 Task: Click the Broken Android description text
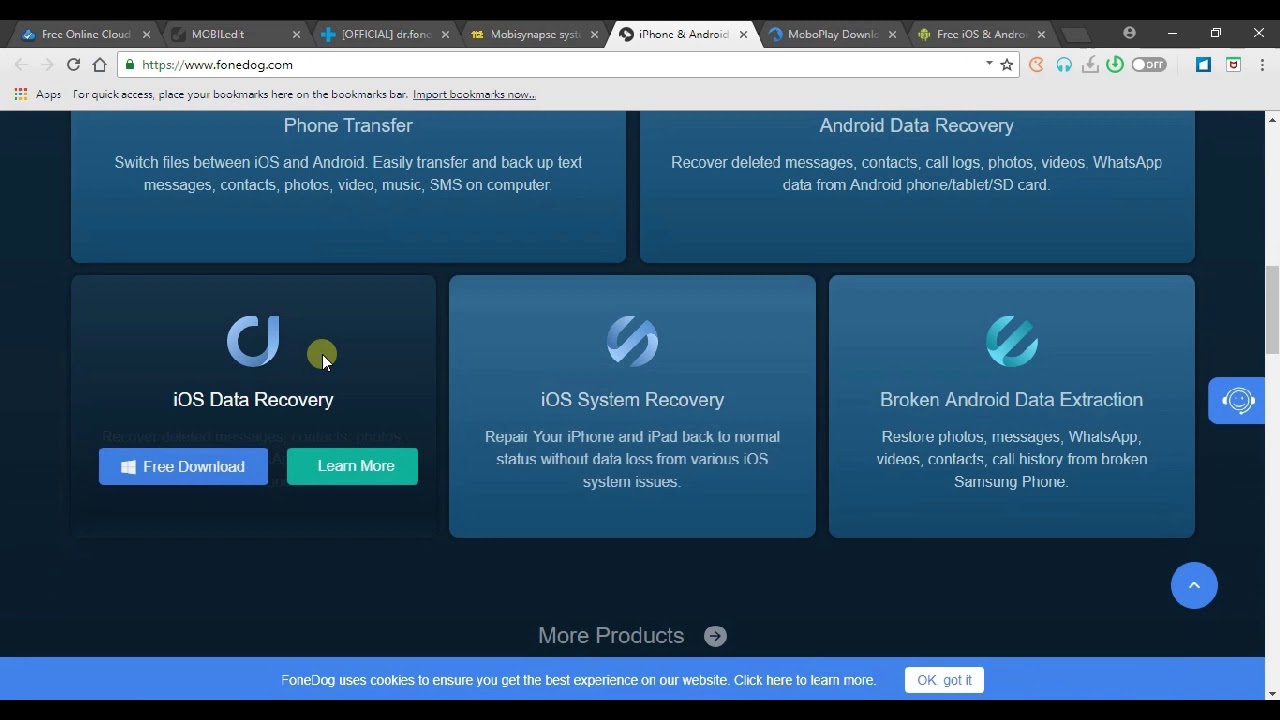pyautogui.click(x=1011, y=459)
